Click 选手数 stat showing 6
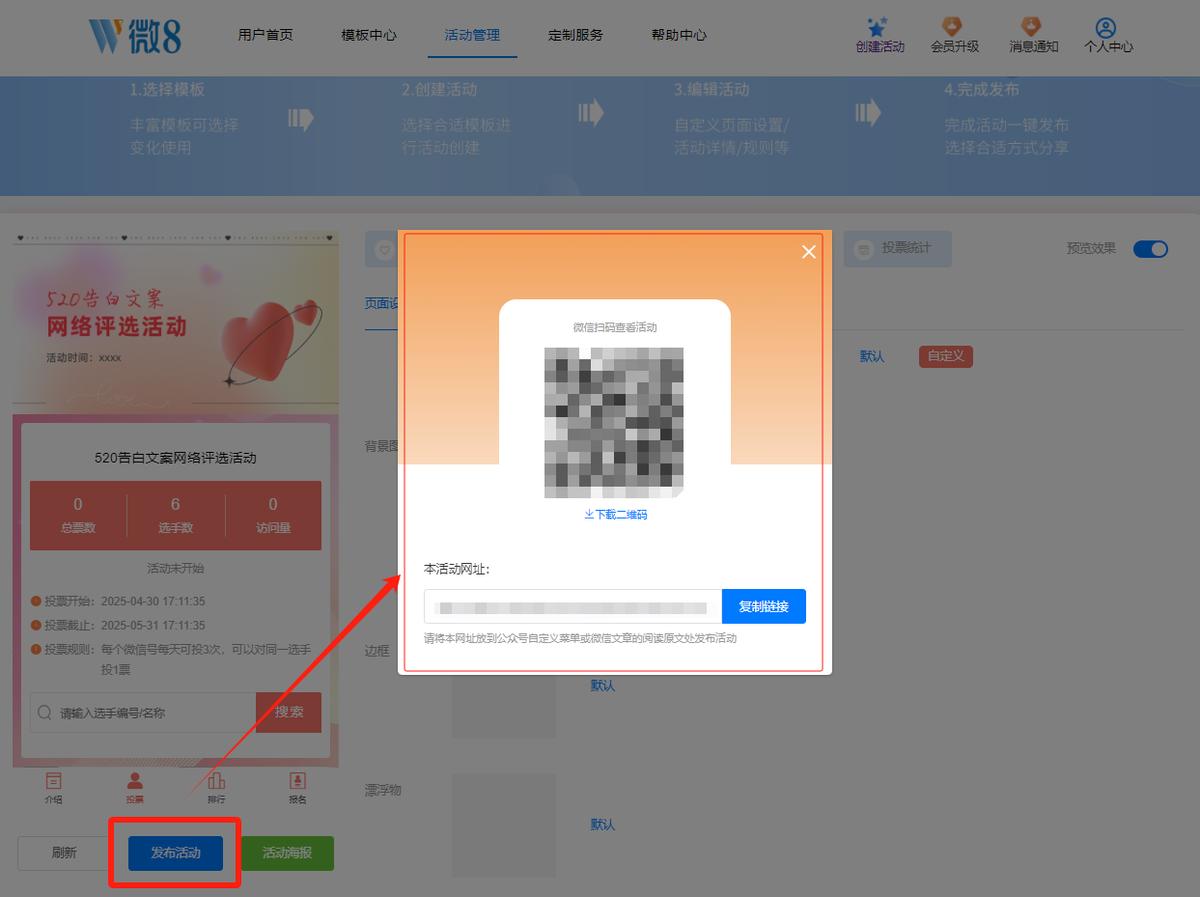Image resolution: width=1200 pixels, height=897 pixels. point(175,515)
